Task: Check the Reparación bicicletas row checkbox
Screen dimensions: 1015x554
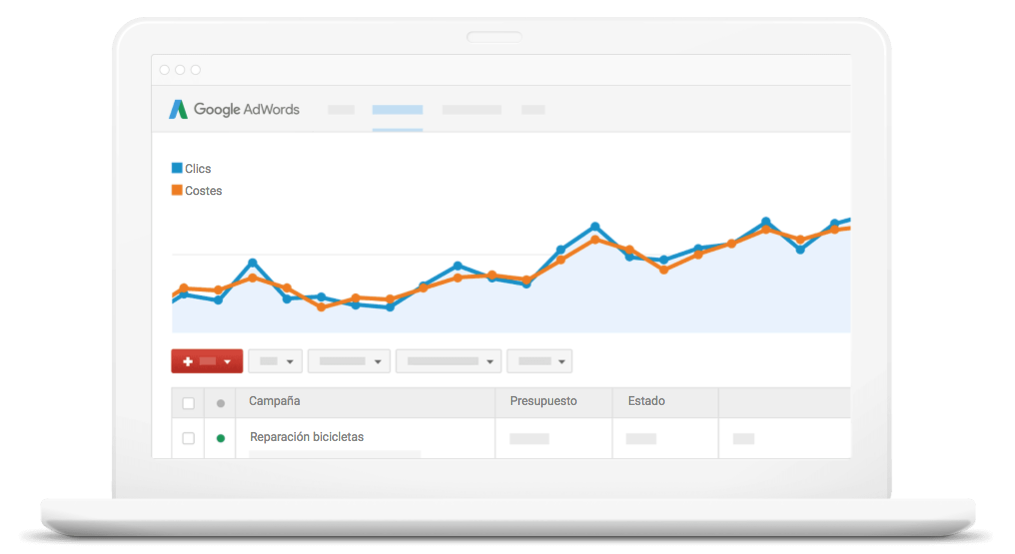Action: point(188,438)
